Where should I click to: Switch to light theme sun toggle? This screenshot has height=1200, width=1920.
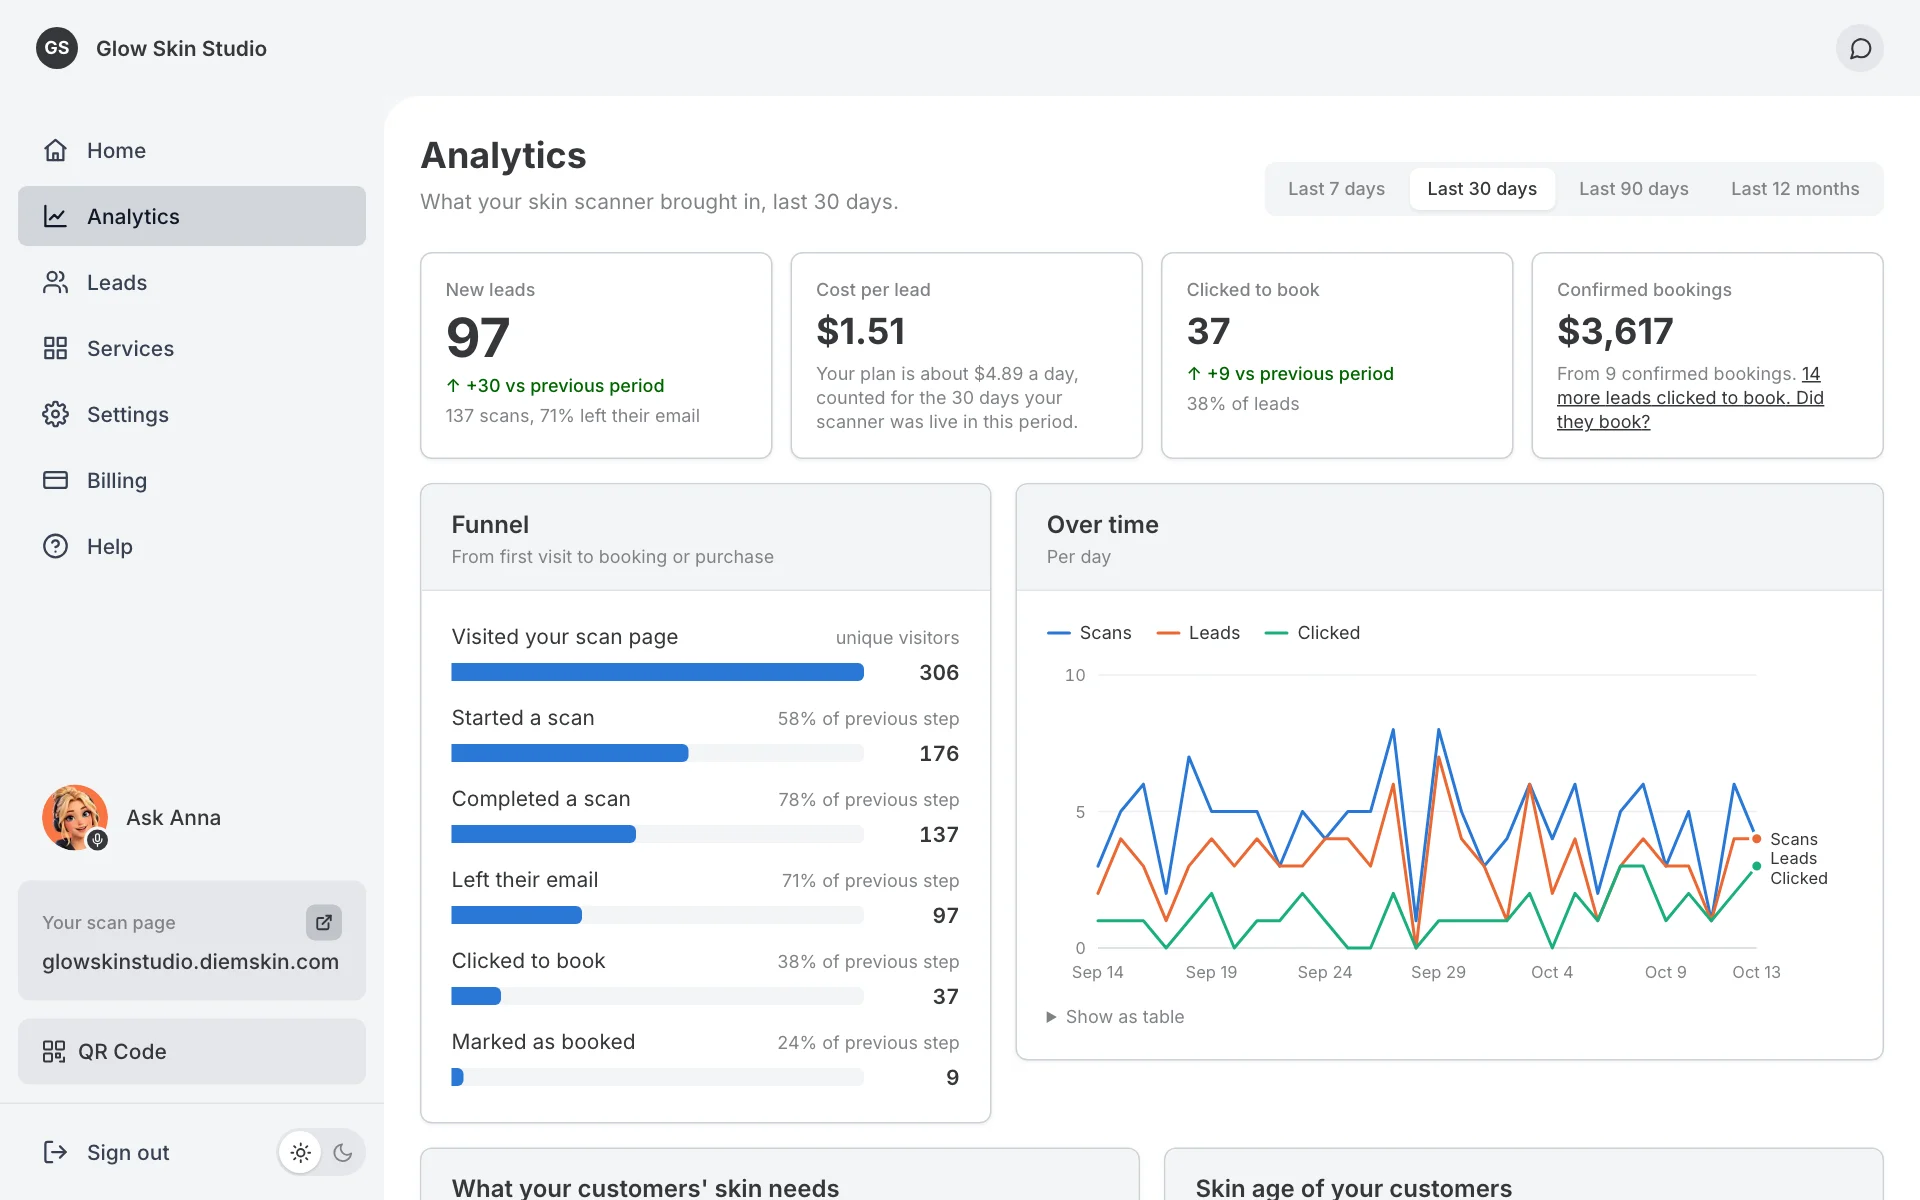[x=300, y=1153]
